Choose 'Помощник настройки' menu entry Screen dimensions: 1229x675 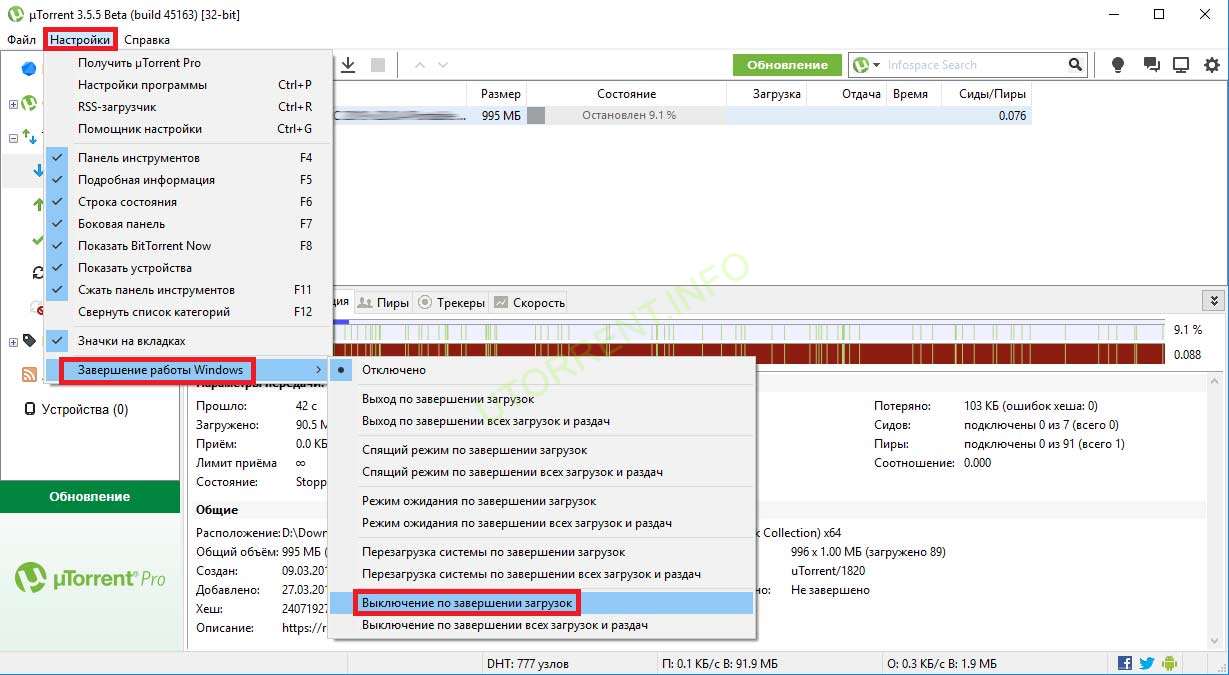(x=188, y=129)
